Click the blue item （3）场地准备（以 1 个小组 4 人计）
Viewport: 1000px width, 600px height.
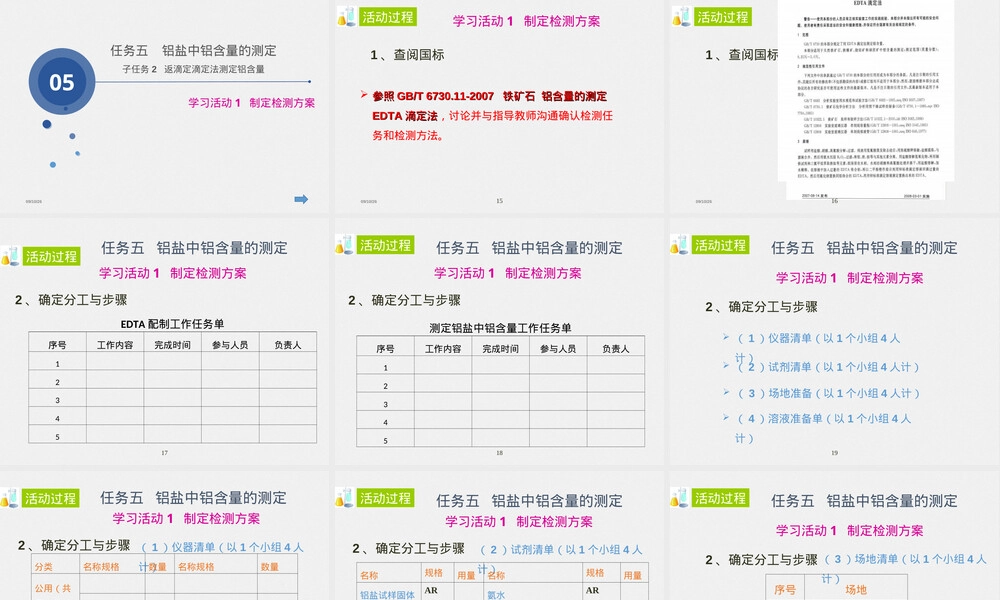click(828, 393)
